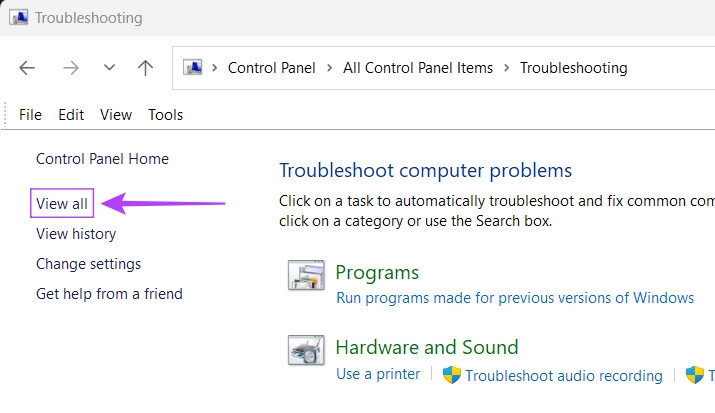Expand chevron after Control Panel breadcrumb
This screenshot has height=413, width=715.
329,68
